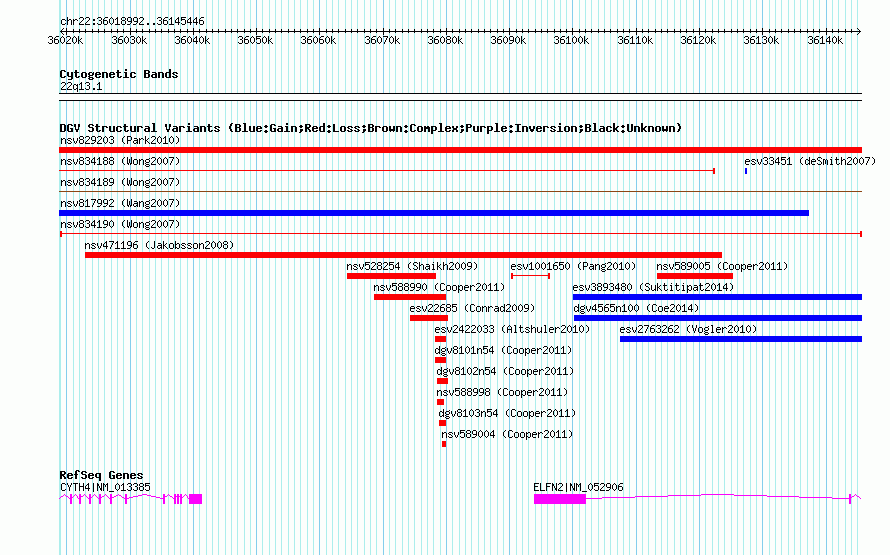Click the dgv8101n54 (Cooper2011) red bar
The width and height of the screenshot is (890, 555).
pyautogui.click(x=440, y=360)
